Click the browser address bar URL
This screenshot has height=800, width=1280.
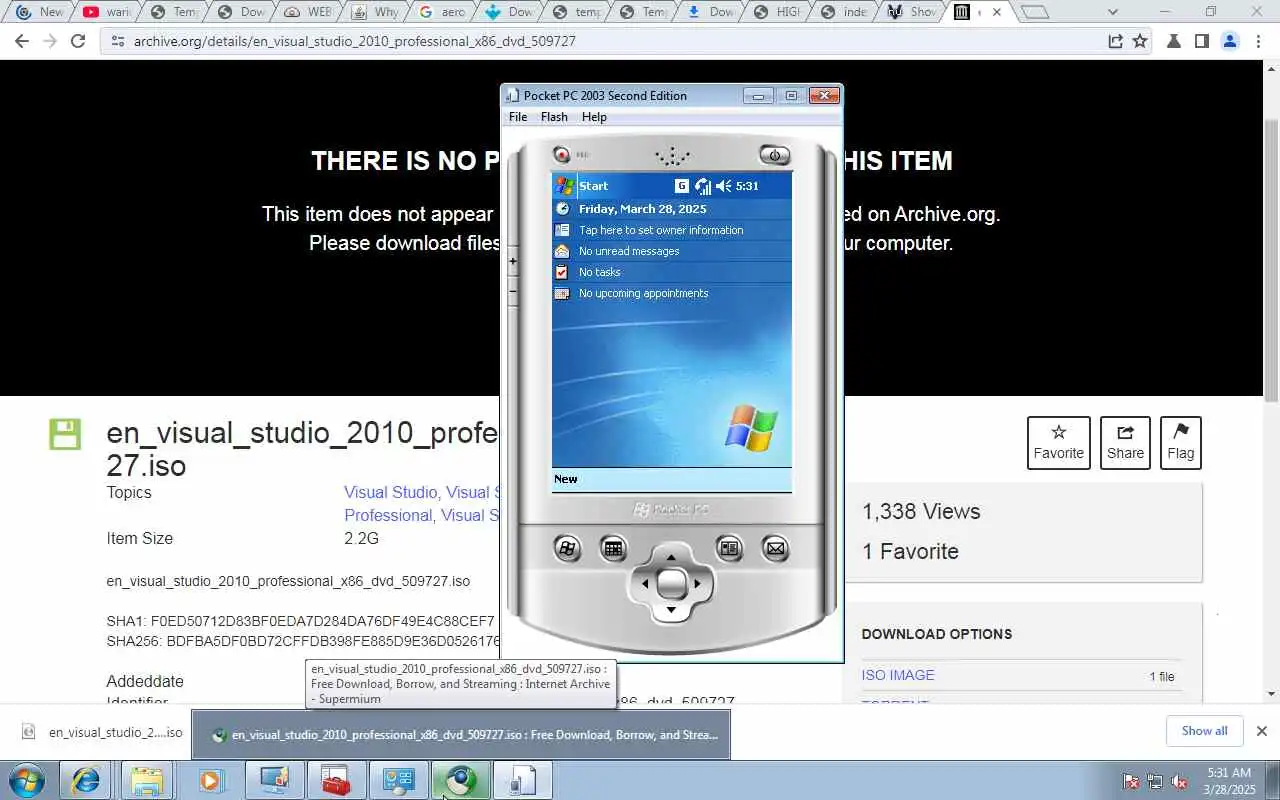(x=355, y=41)
